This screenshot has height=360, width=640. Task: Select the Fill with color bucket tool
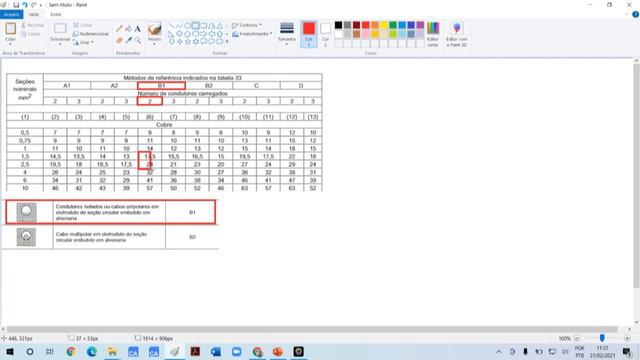(129, 29)
